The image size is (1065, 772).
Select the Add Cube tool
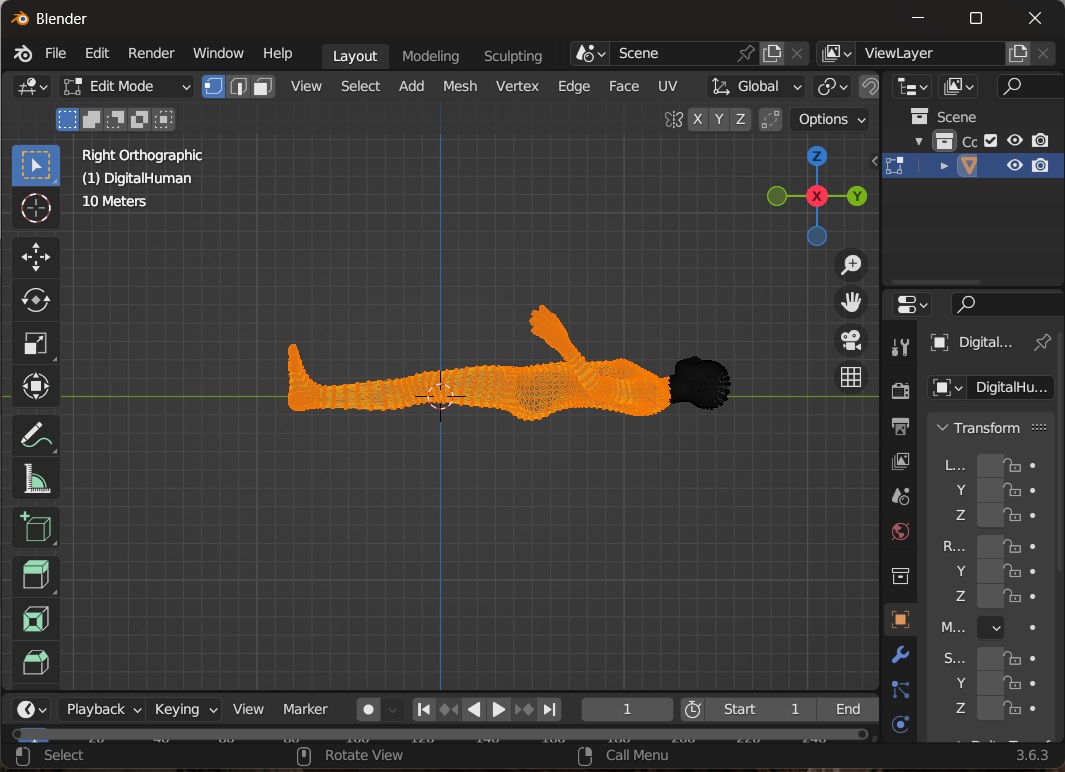(36, 527)
